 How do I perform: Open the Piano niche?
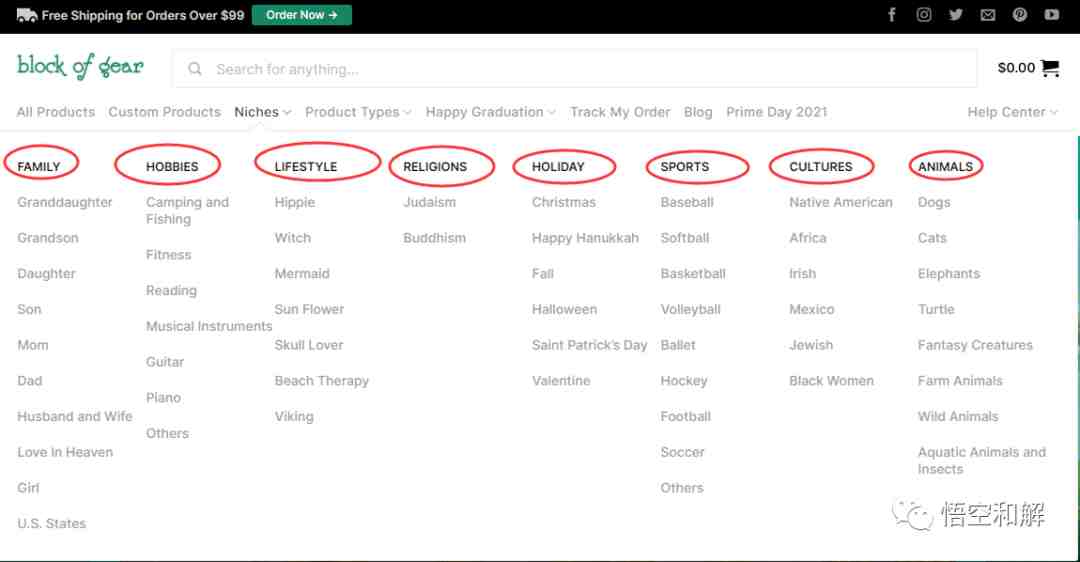click(x=163, y=398)
